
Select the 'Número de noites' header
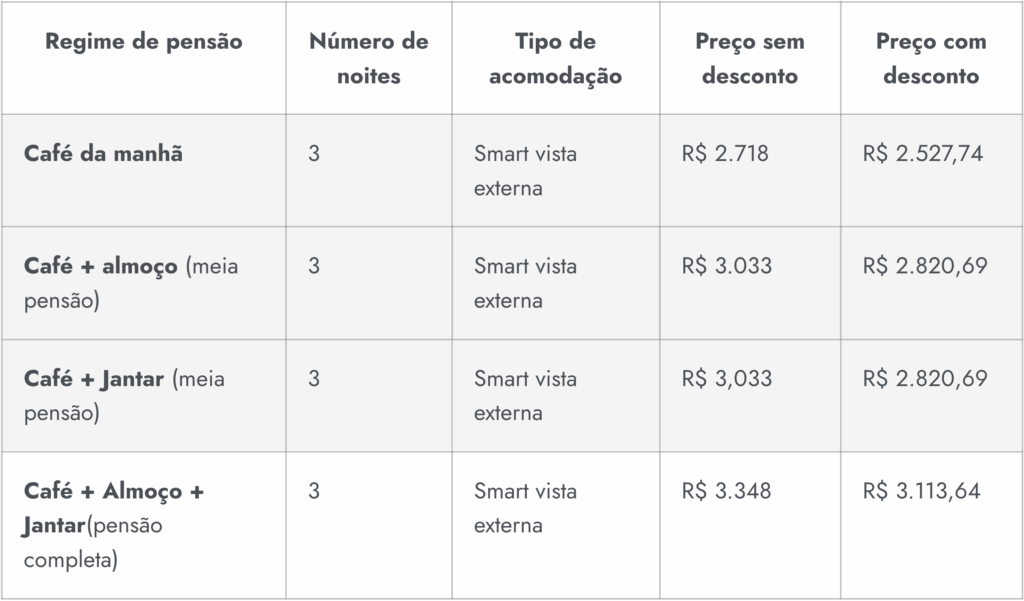tap(368, 59)
